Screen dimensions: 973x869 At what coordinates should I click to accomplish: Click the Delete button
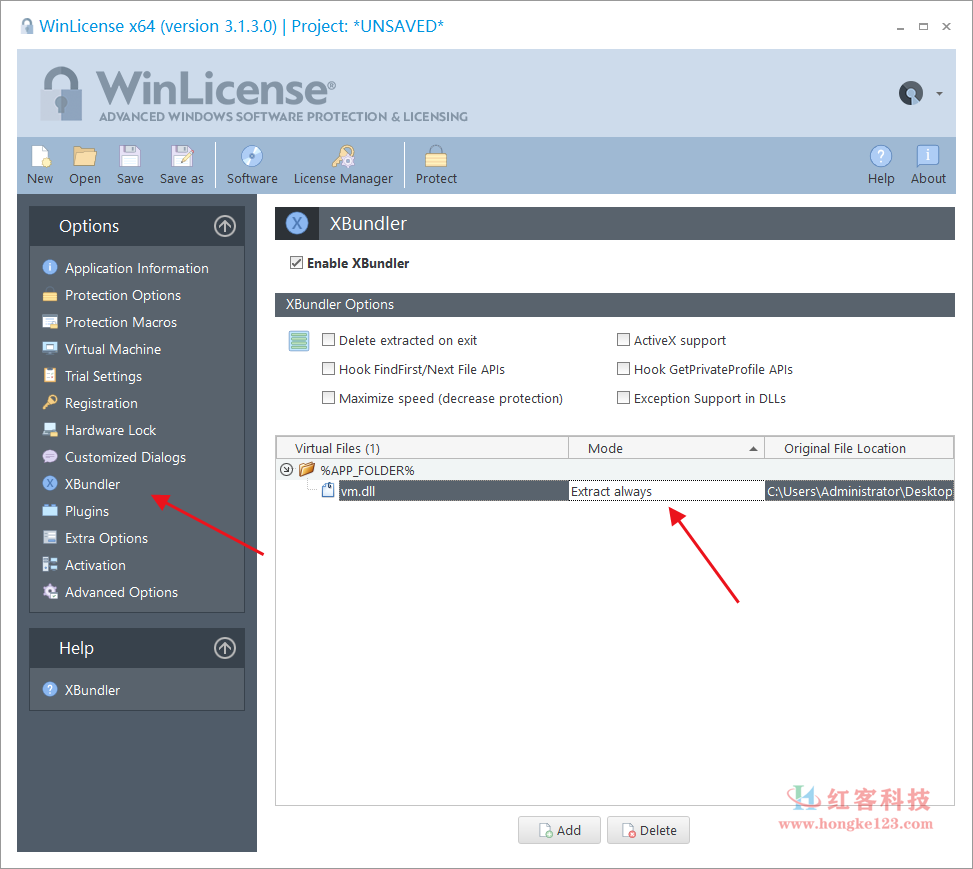(648, 831)
